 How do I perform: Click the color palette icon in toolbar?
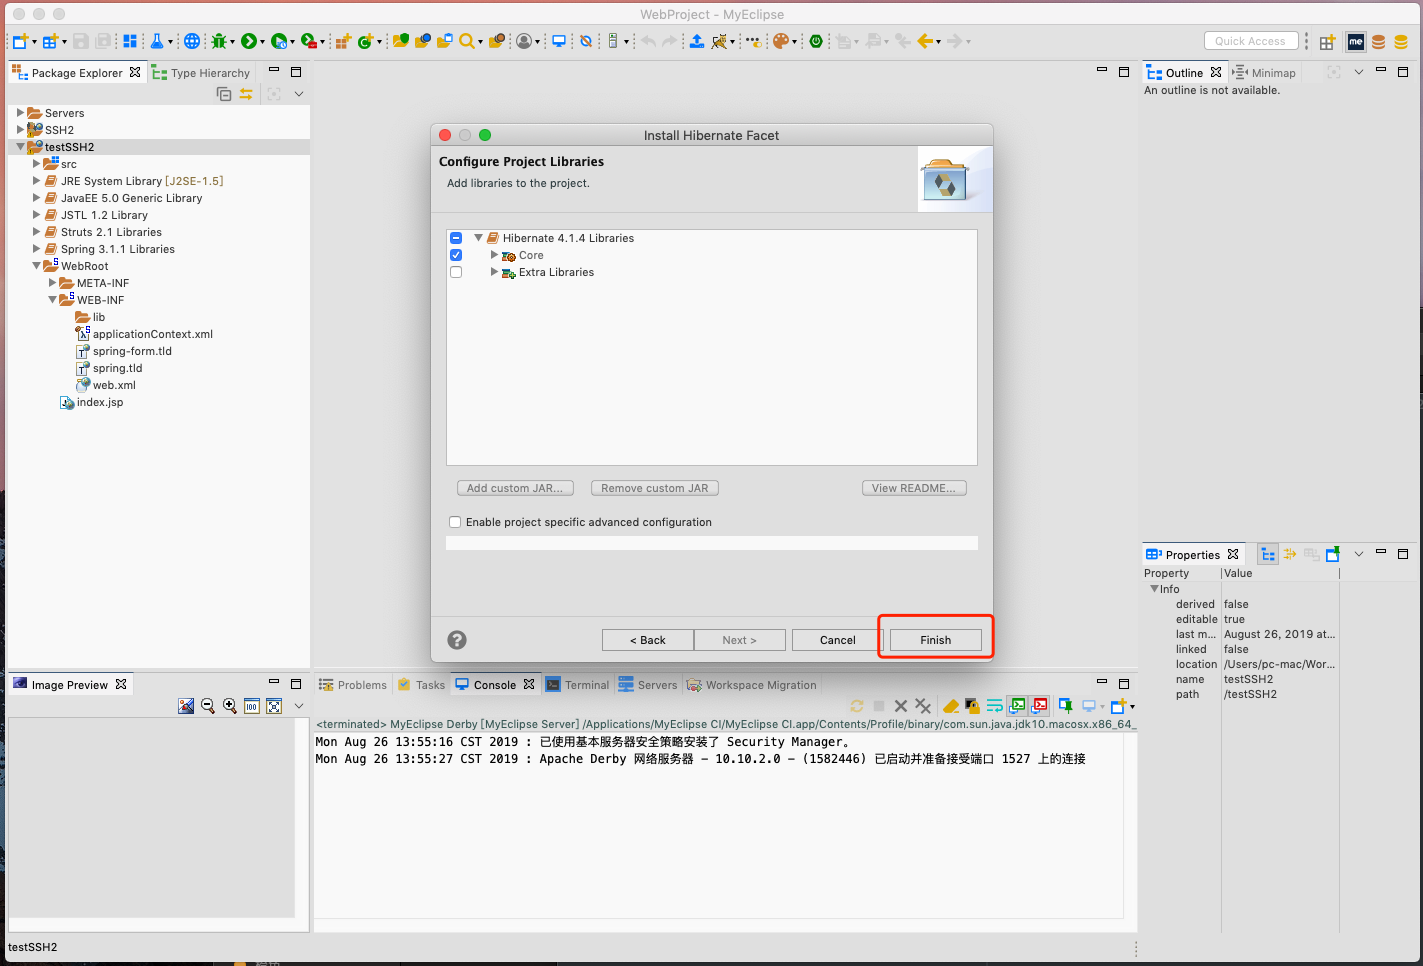[x=781, y=41]
